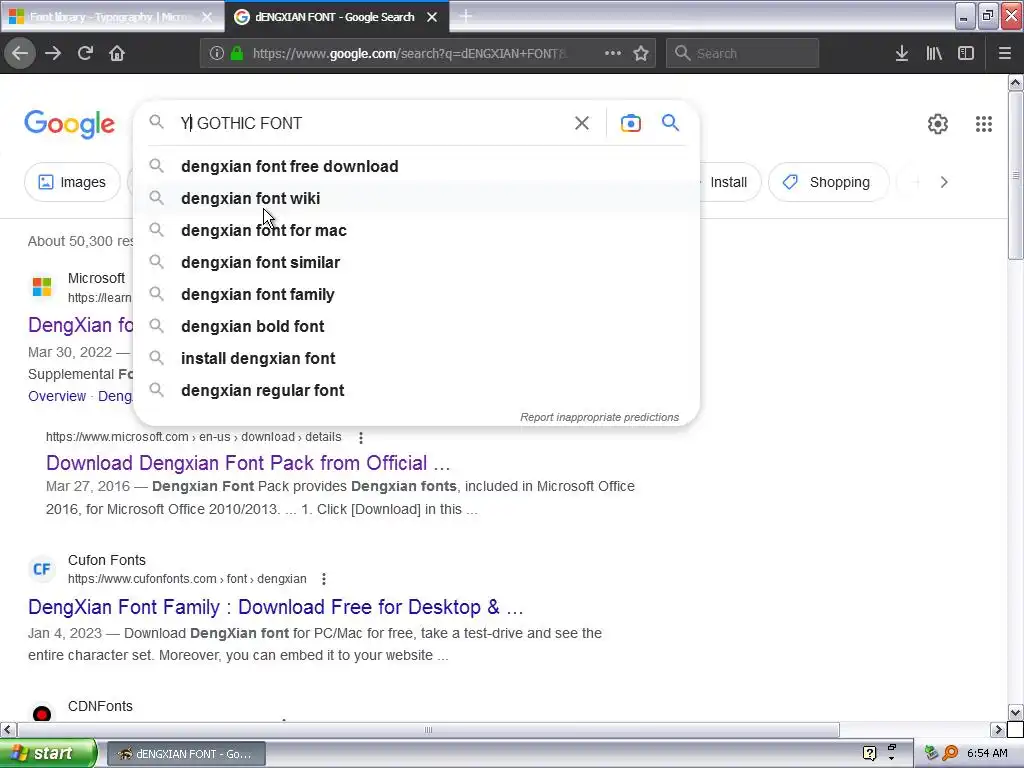The image size is (1024, 768).
Task: Search by image with camera icon
Action: (x=630, y=123)
